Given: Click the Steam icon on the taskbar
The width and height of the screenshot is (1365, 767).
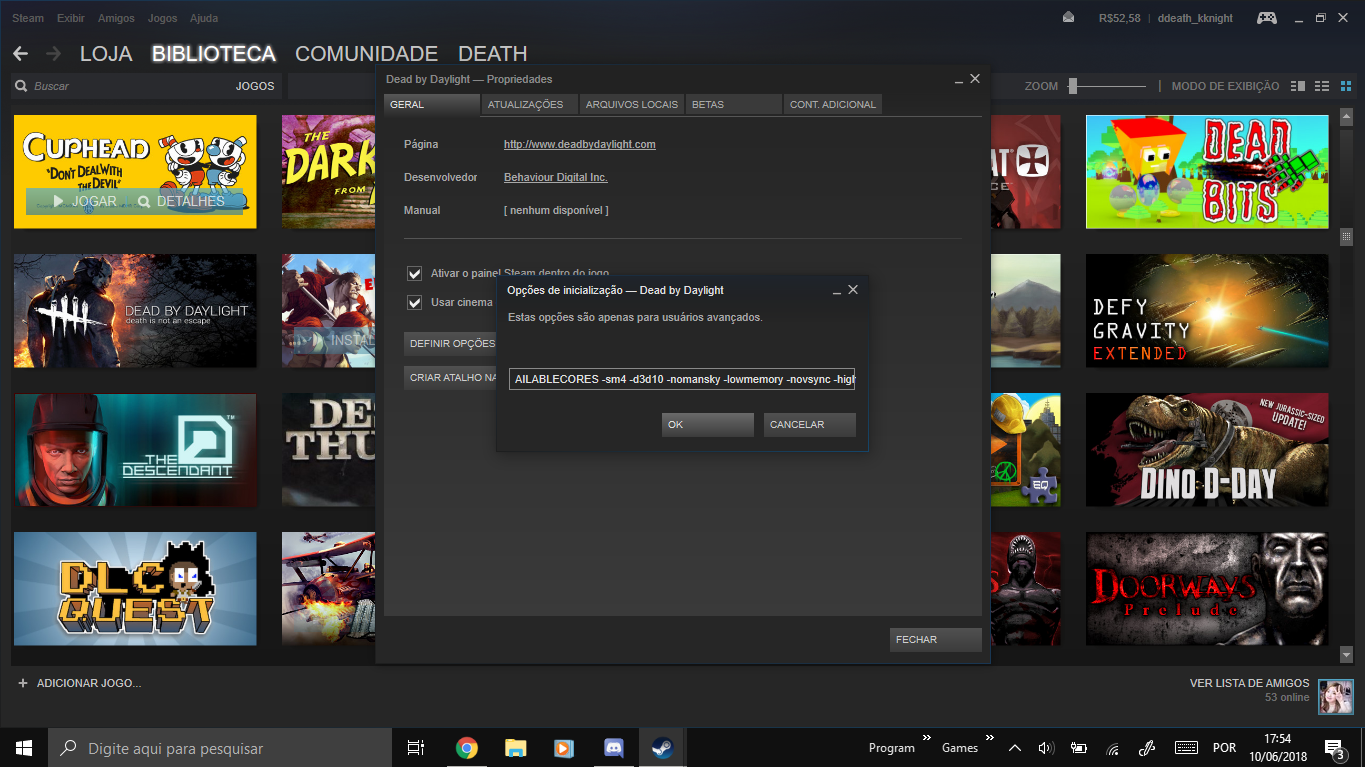Looking at the screenshot, I should point(662,748).
